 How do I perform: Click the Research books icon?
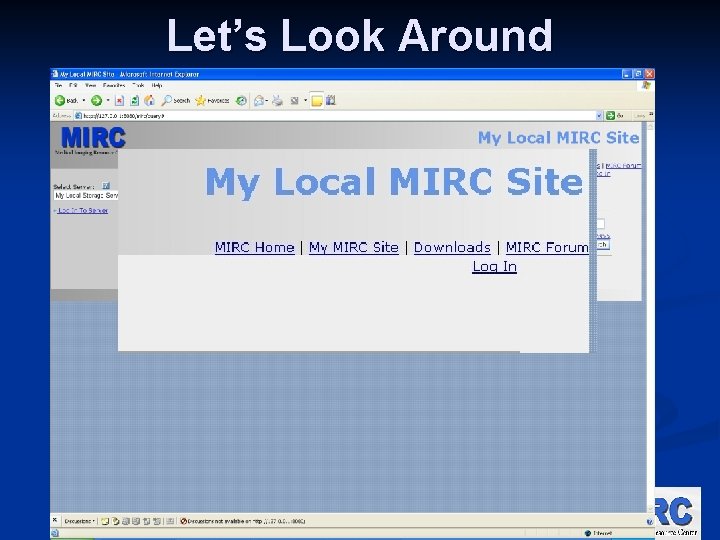click(x=331, y=100)
